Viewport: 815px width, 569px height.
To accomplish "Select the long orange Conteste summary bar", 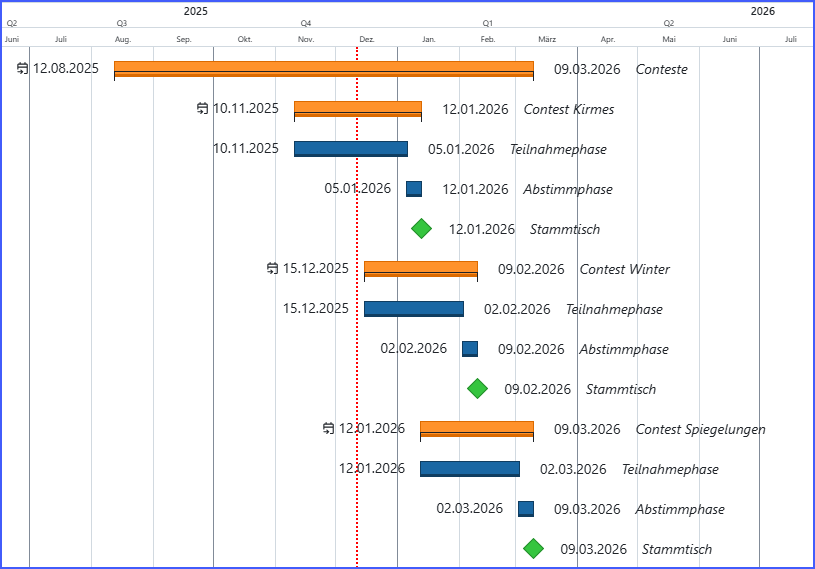I will [323, 69].
